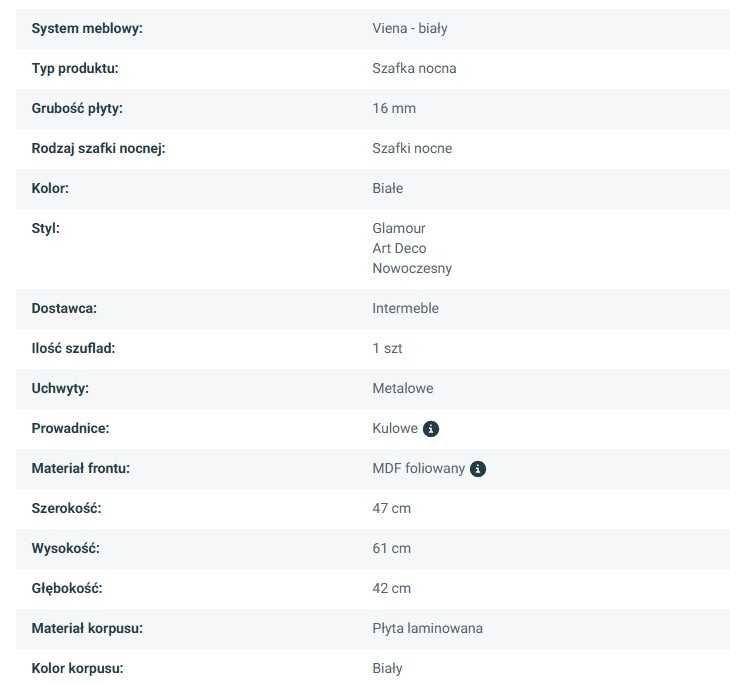Image resolution: width=730 pixels, height=684 pixels.
Task: Click the Glamour style entry
Action: pos(399,228)
